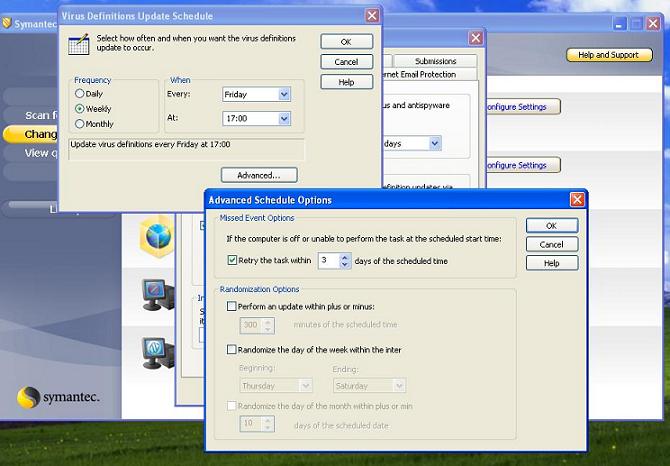Select the Change settings sidebar item
670x466 pixels.
[x=30, y=134]
